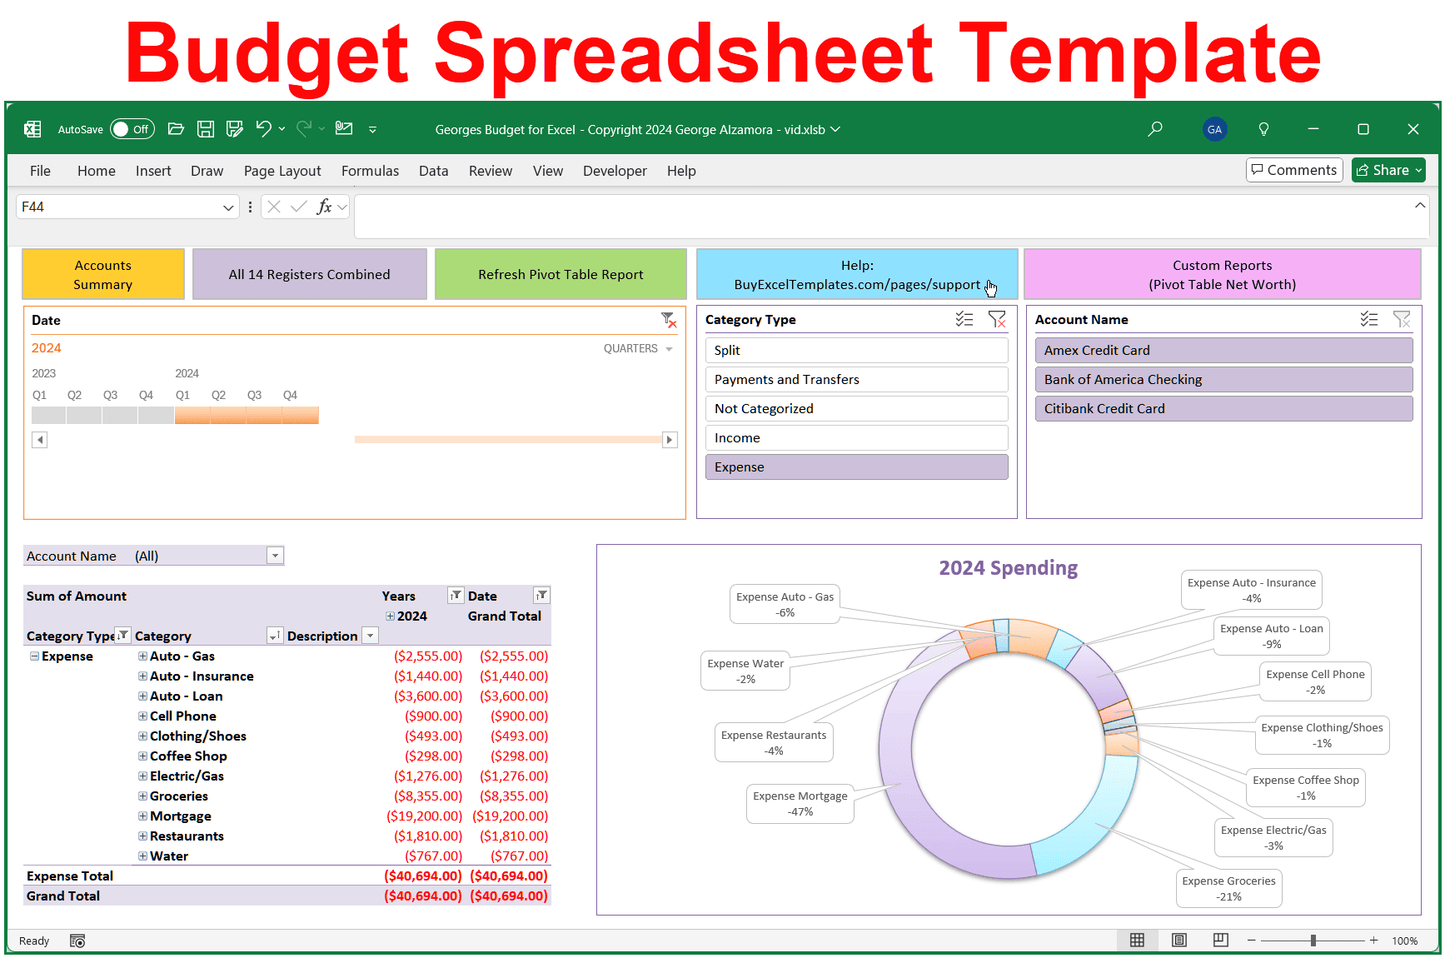Open the Category Type filter dropdown
Viewport: 1445px width, 958px height.
pyautogui.click(x=123, y=635)
